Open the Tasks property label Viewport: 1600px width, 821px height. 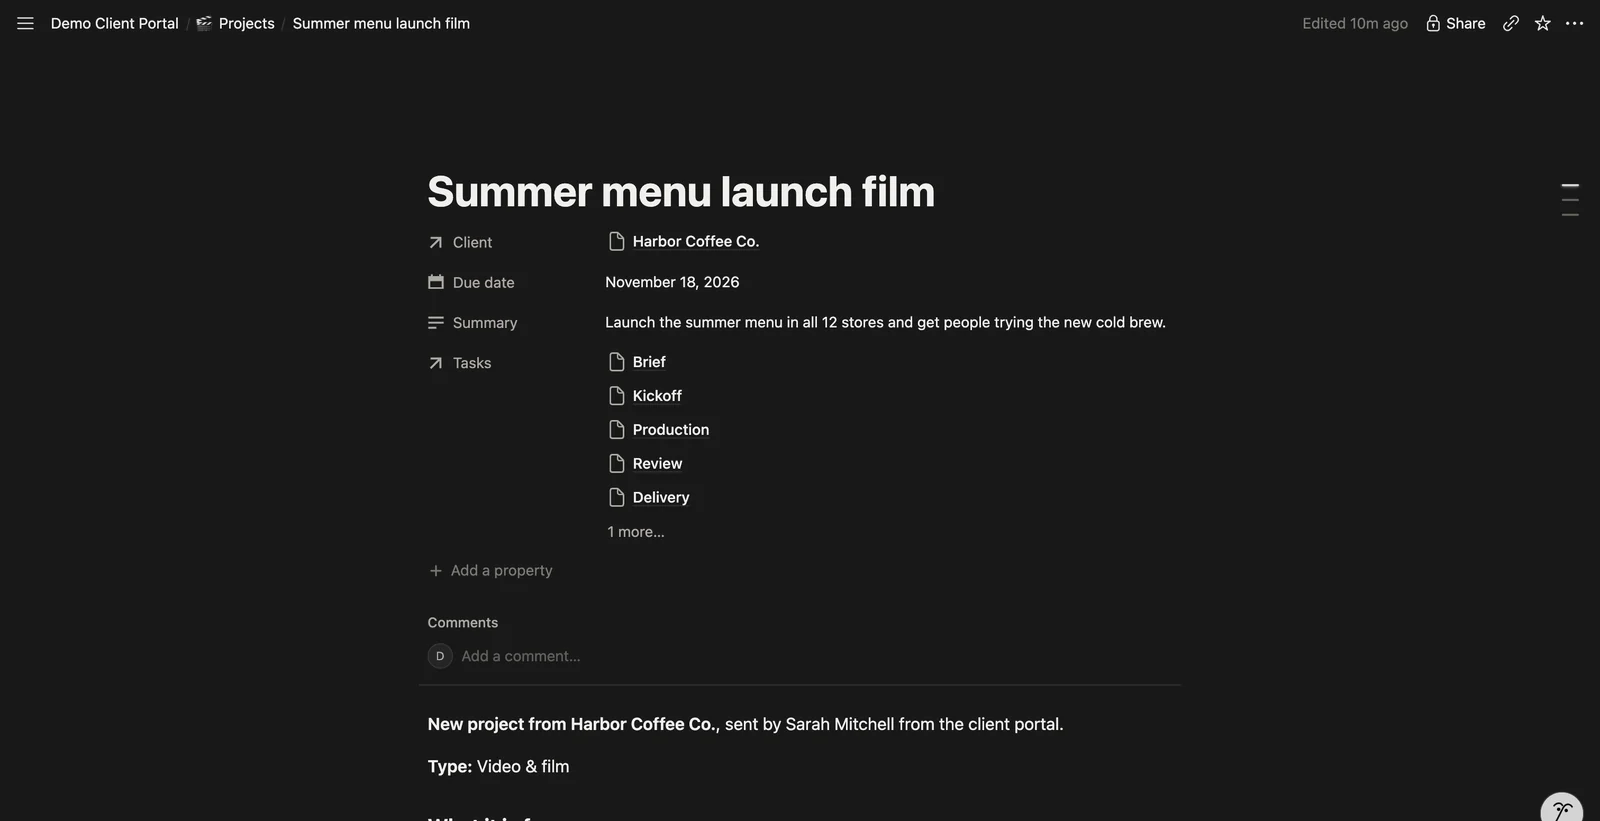460,363
